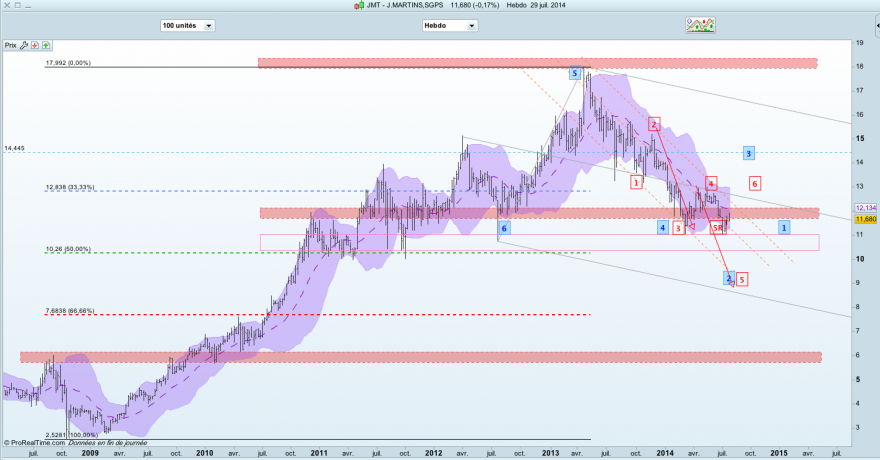The width and height of the screenshot is (880, 460).
Task: Open the Hebdo timeframe dropdown
Action: click(450, 26)
